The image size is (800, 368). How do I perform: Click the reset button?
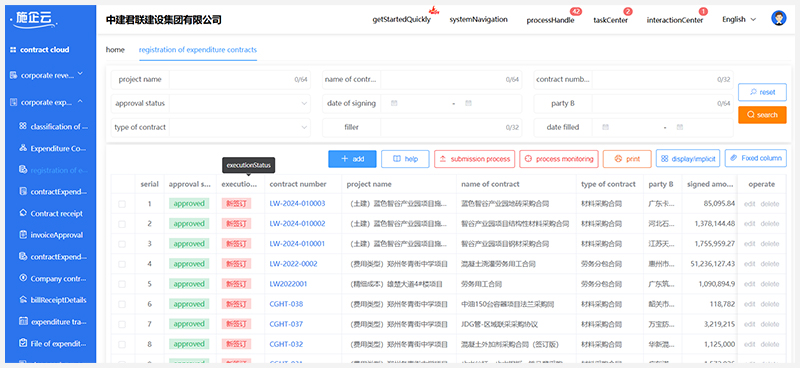[x=762, y=92]
